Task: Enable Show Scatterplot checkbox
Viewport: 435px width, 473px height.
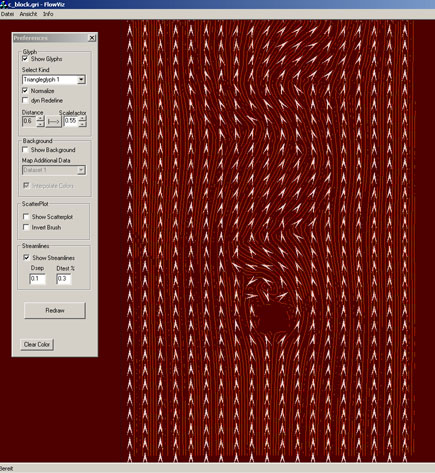Action: pos(26,217)
